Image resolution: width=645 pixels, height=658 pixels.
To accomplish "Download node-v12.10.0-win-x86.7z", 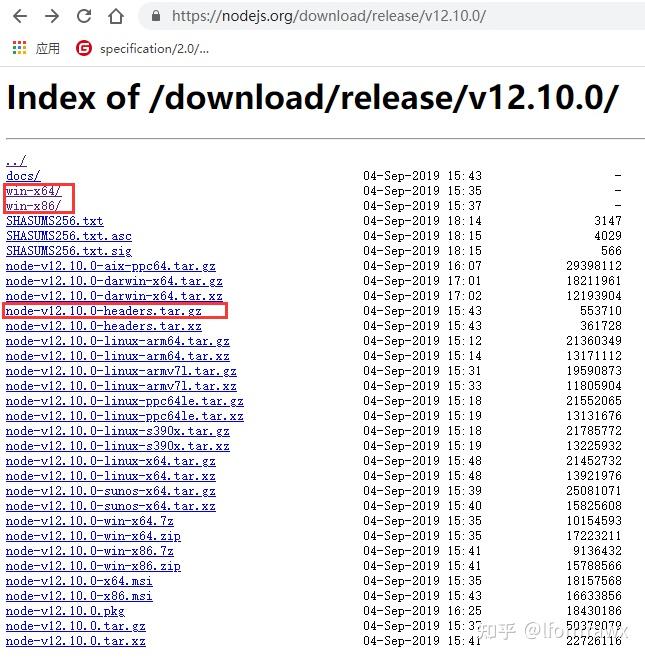I will (x=90, y=551).
